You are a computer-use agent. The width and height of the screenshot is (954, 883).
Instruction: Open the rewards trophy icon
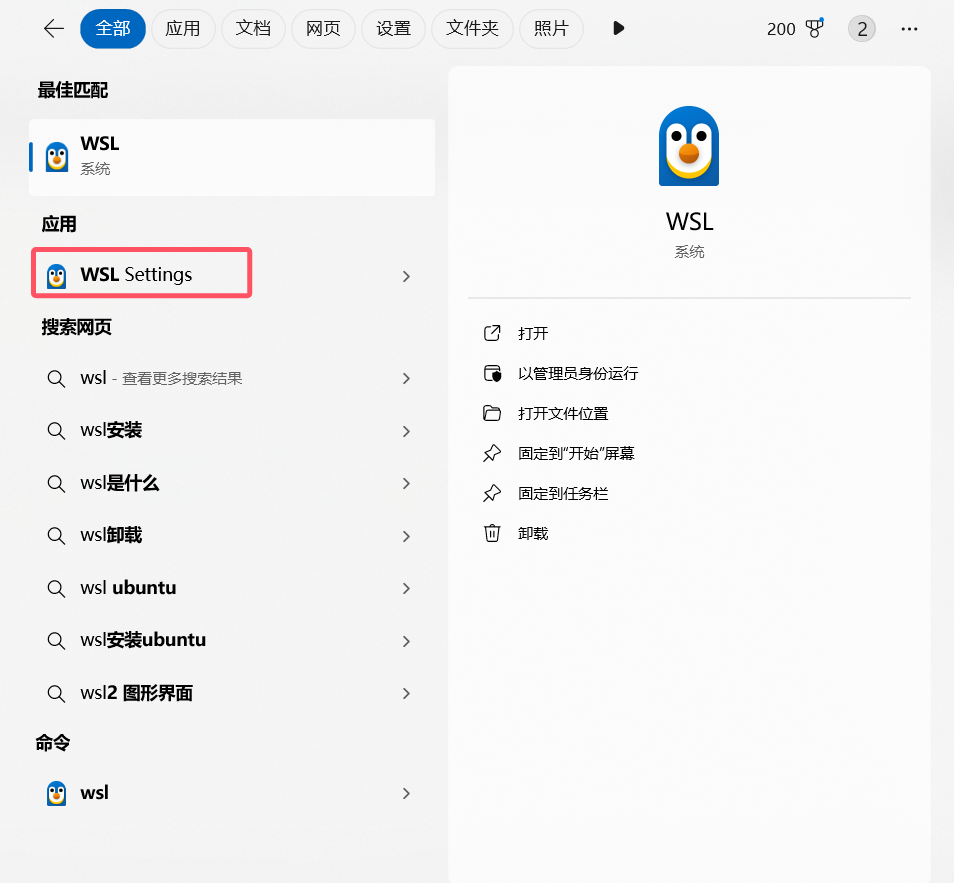[814, 28]
